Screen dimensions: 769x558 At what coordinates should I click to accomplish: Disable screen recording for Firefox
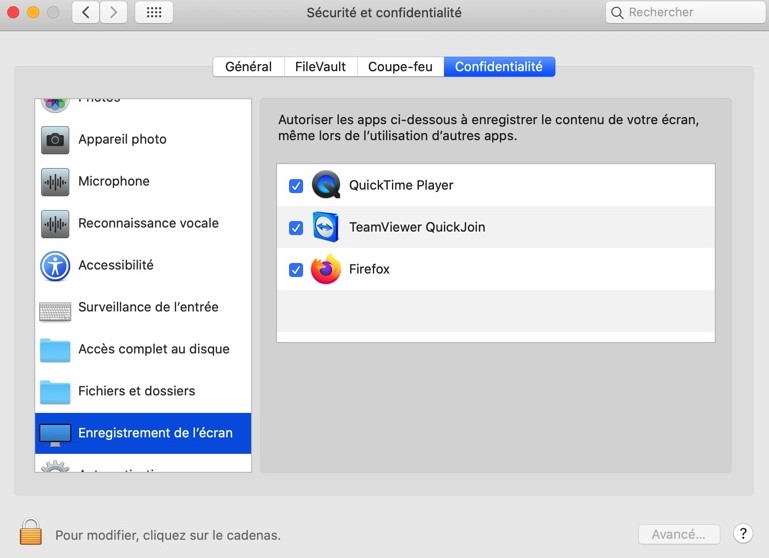pyautogui.click(x=296, y=270)
